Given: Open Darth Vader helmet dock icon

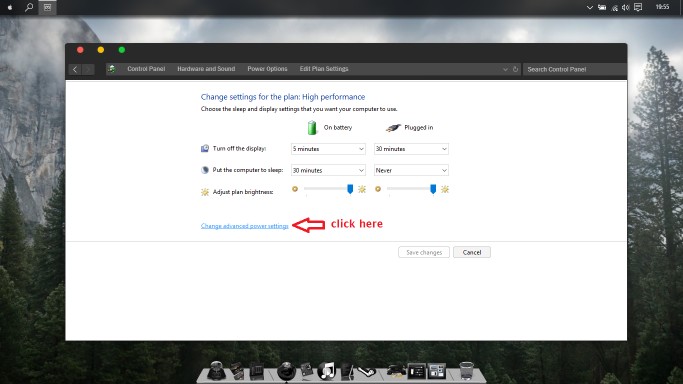Looking at the screenshot, I should [216, 371].
